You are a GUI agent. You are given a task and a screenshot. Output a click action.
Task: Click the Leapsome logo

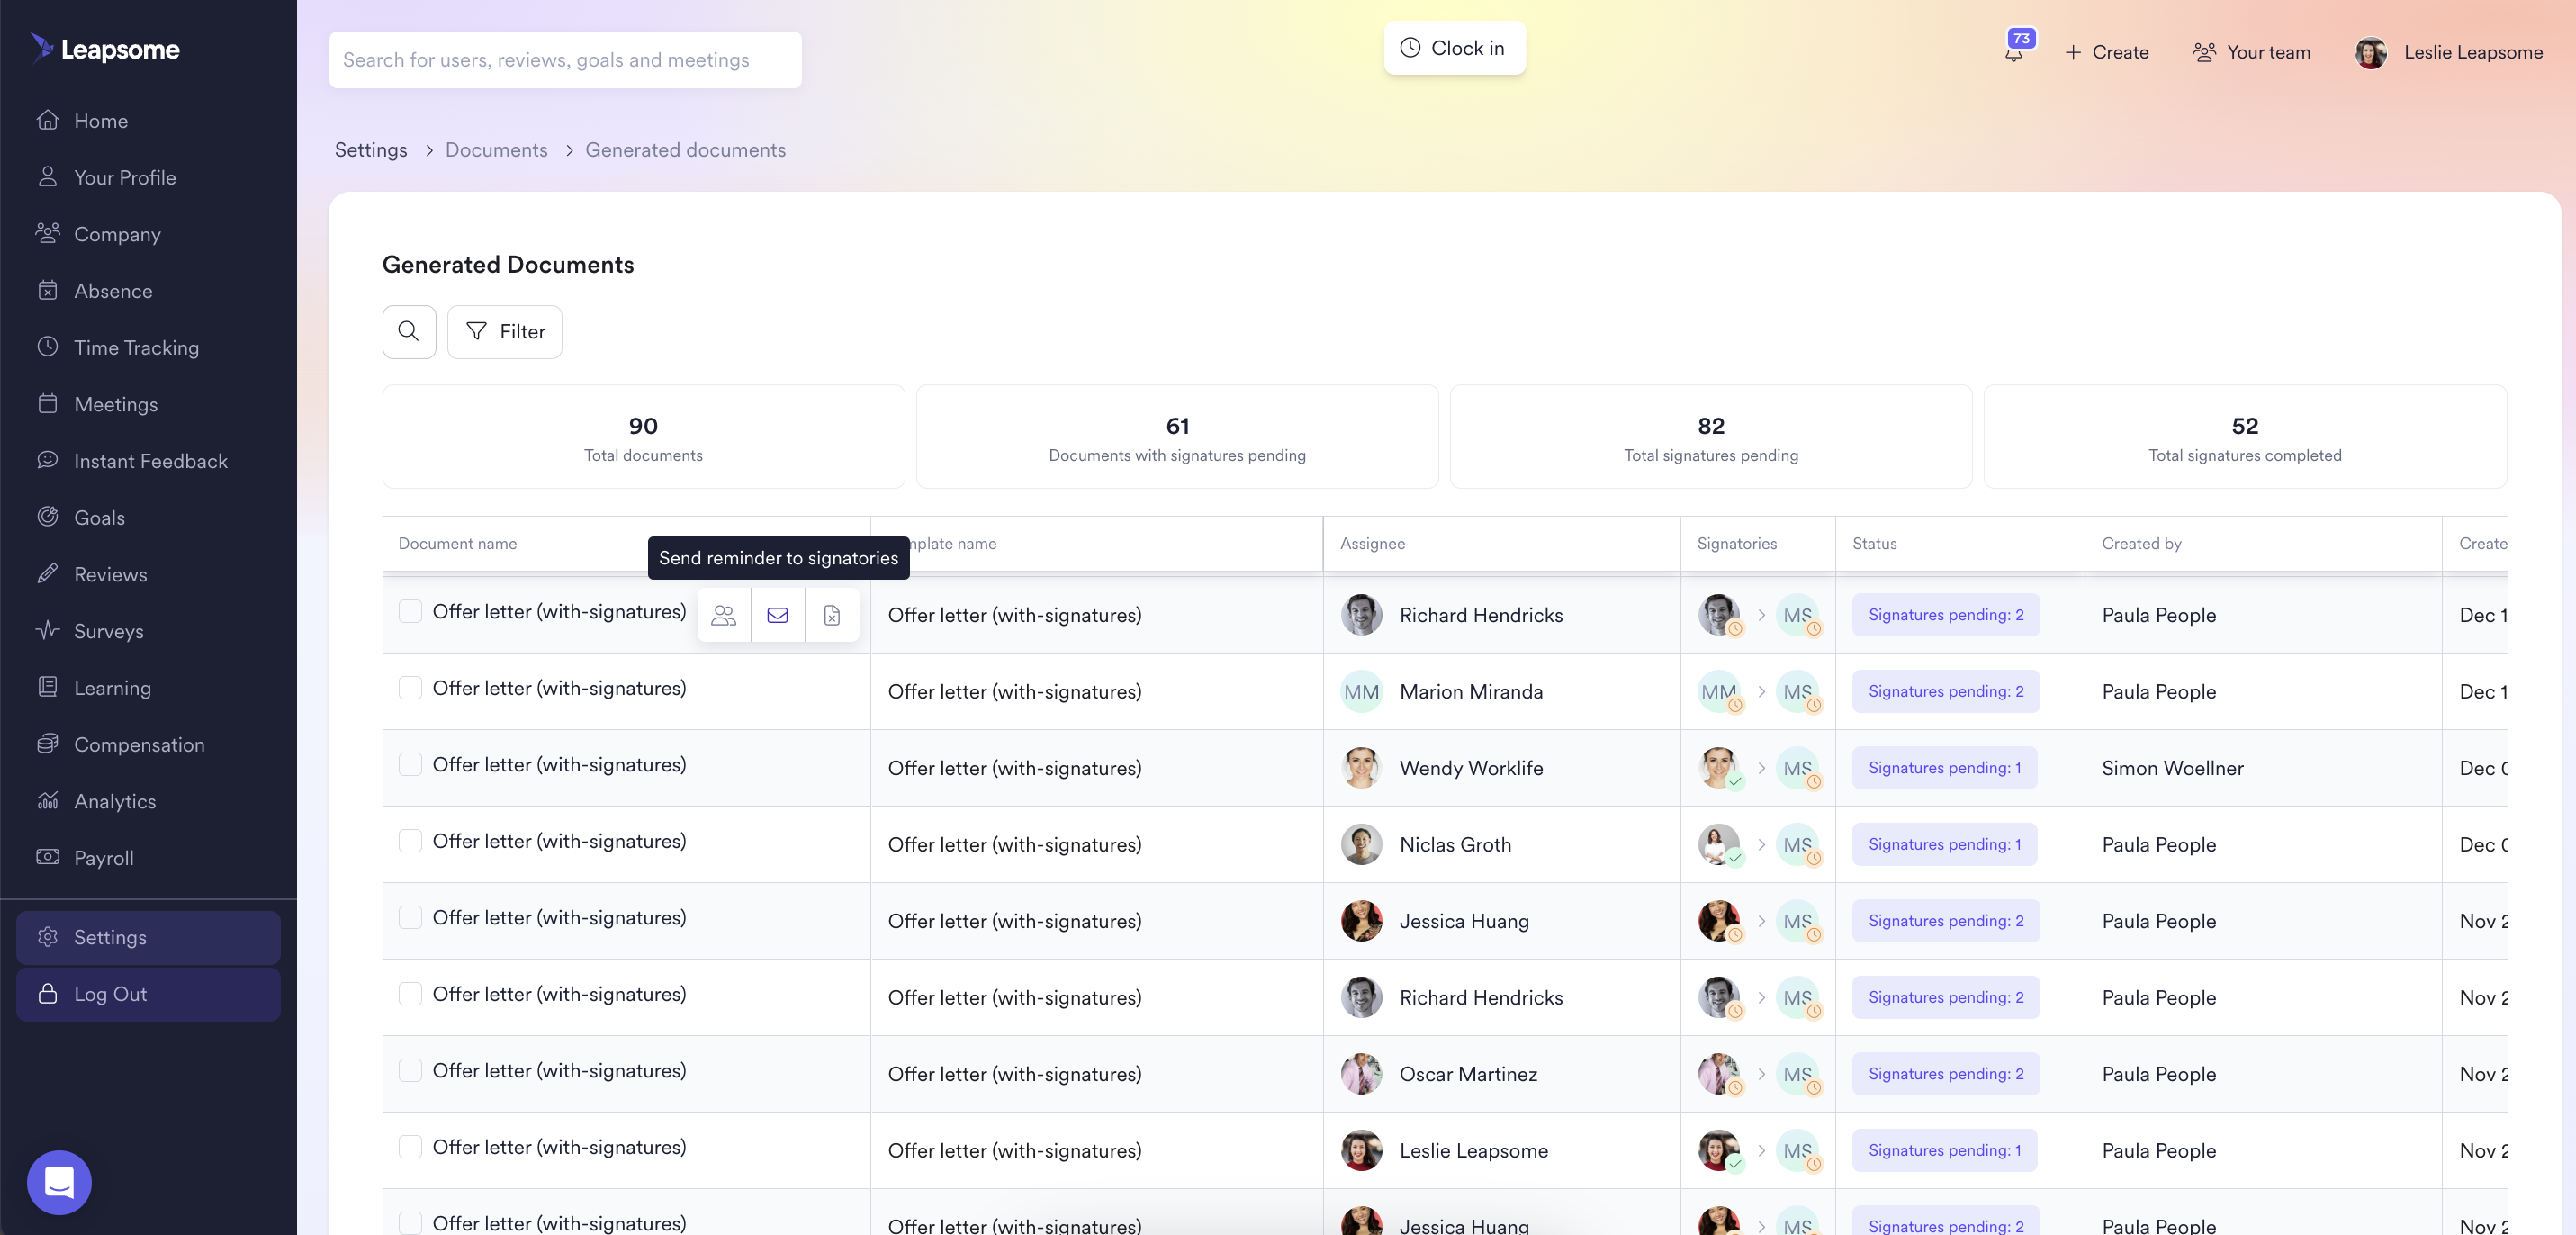(x=105, y=48)
